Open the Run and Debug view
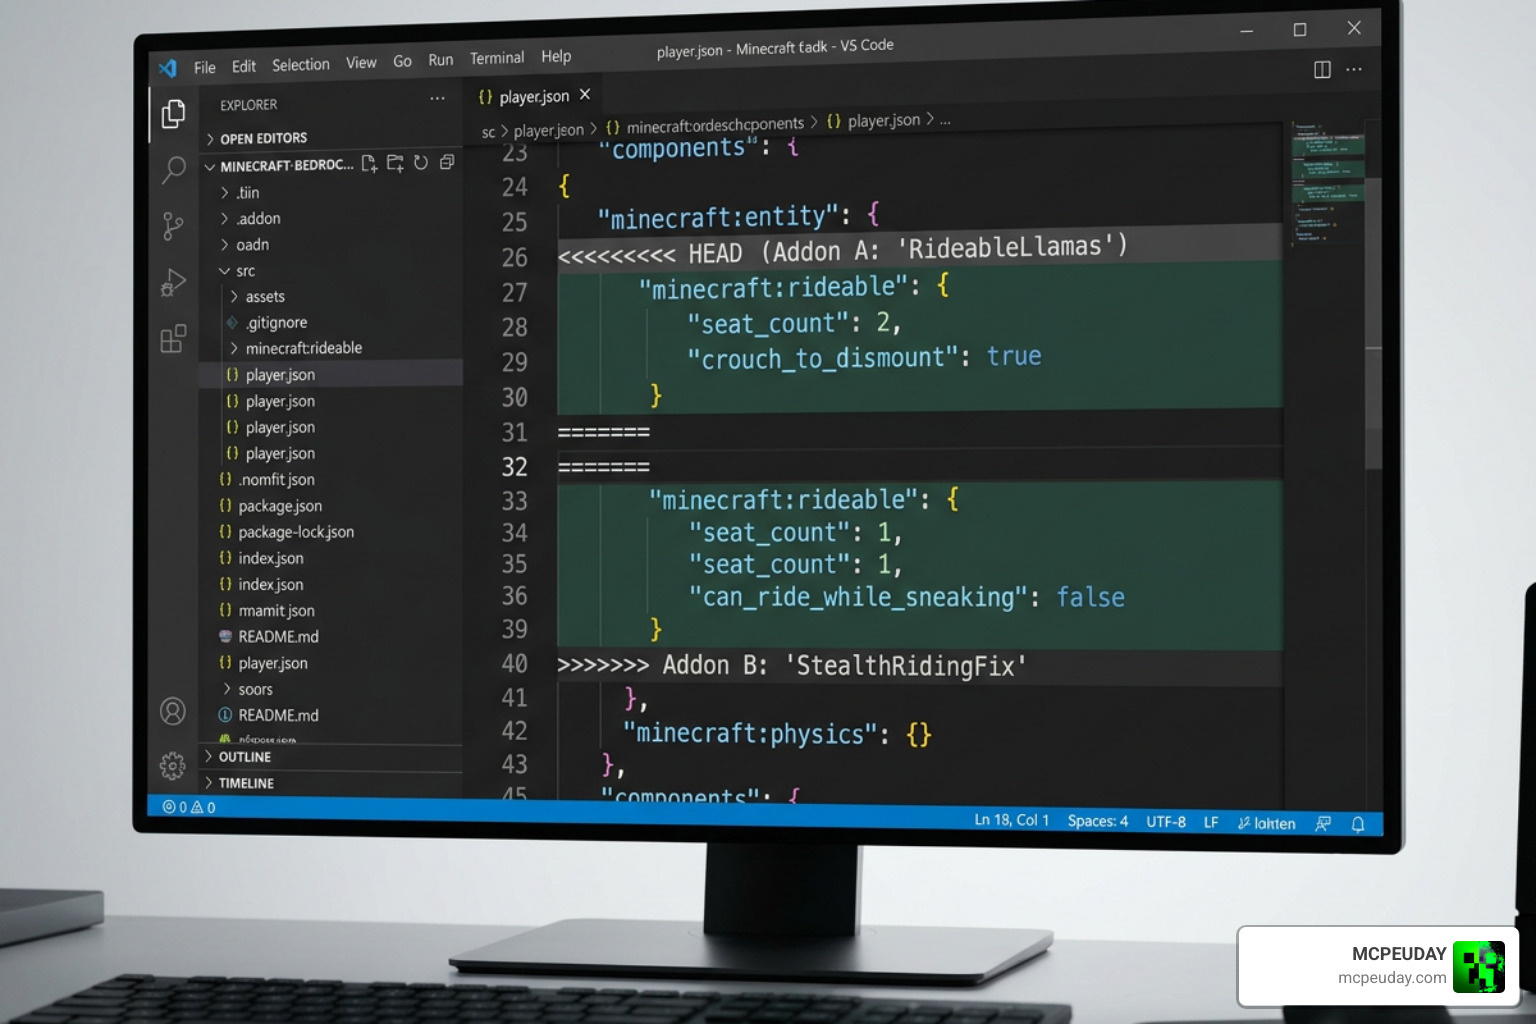Image resolution: width=1536 pixels, height=1024 pixels. coord(173,283)
